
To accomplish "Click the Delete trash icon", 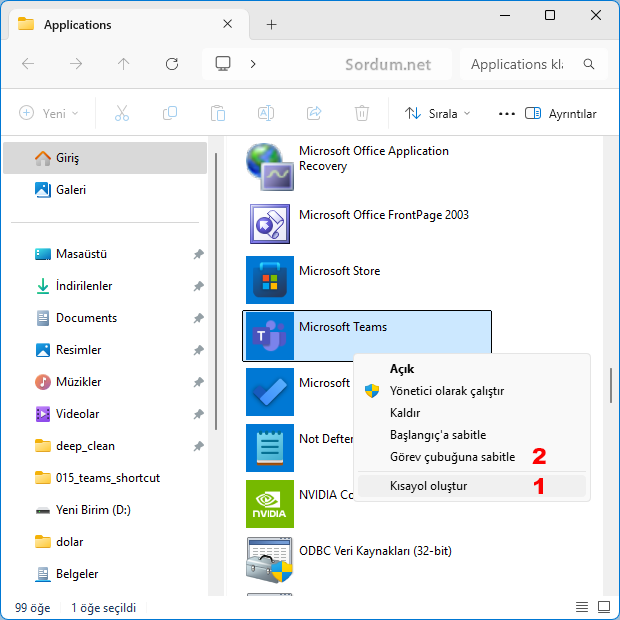I will tap(361, 113).
